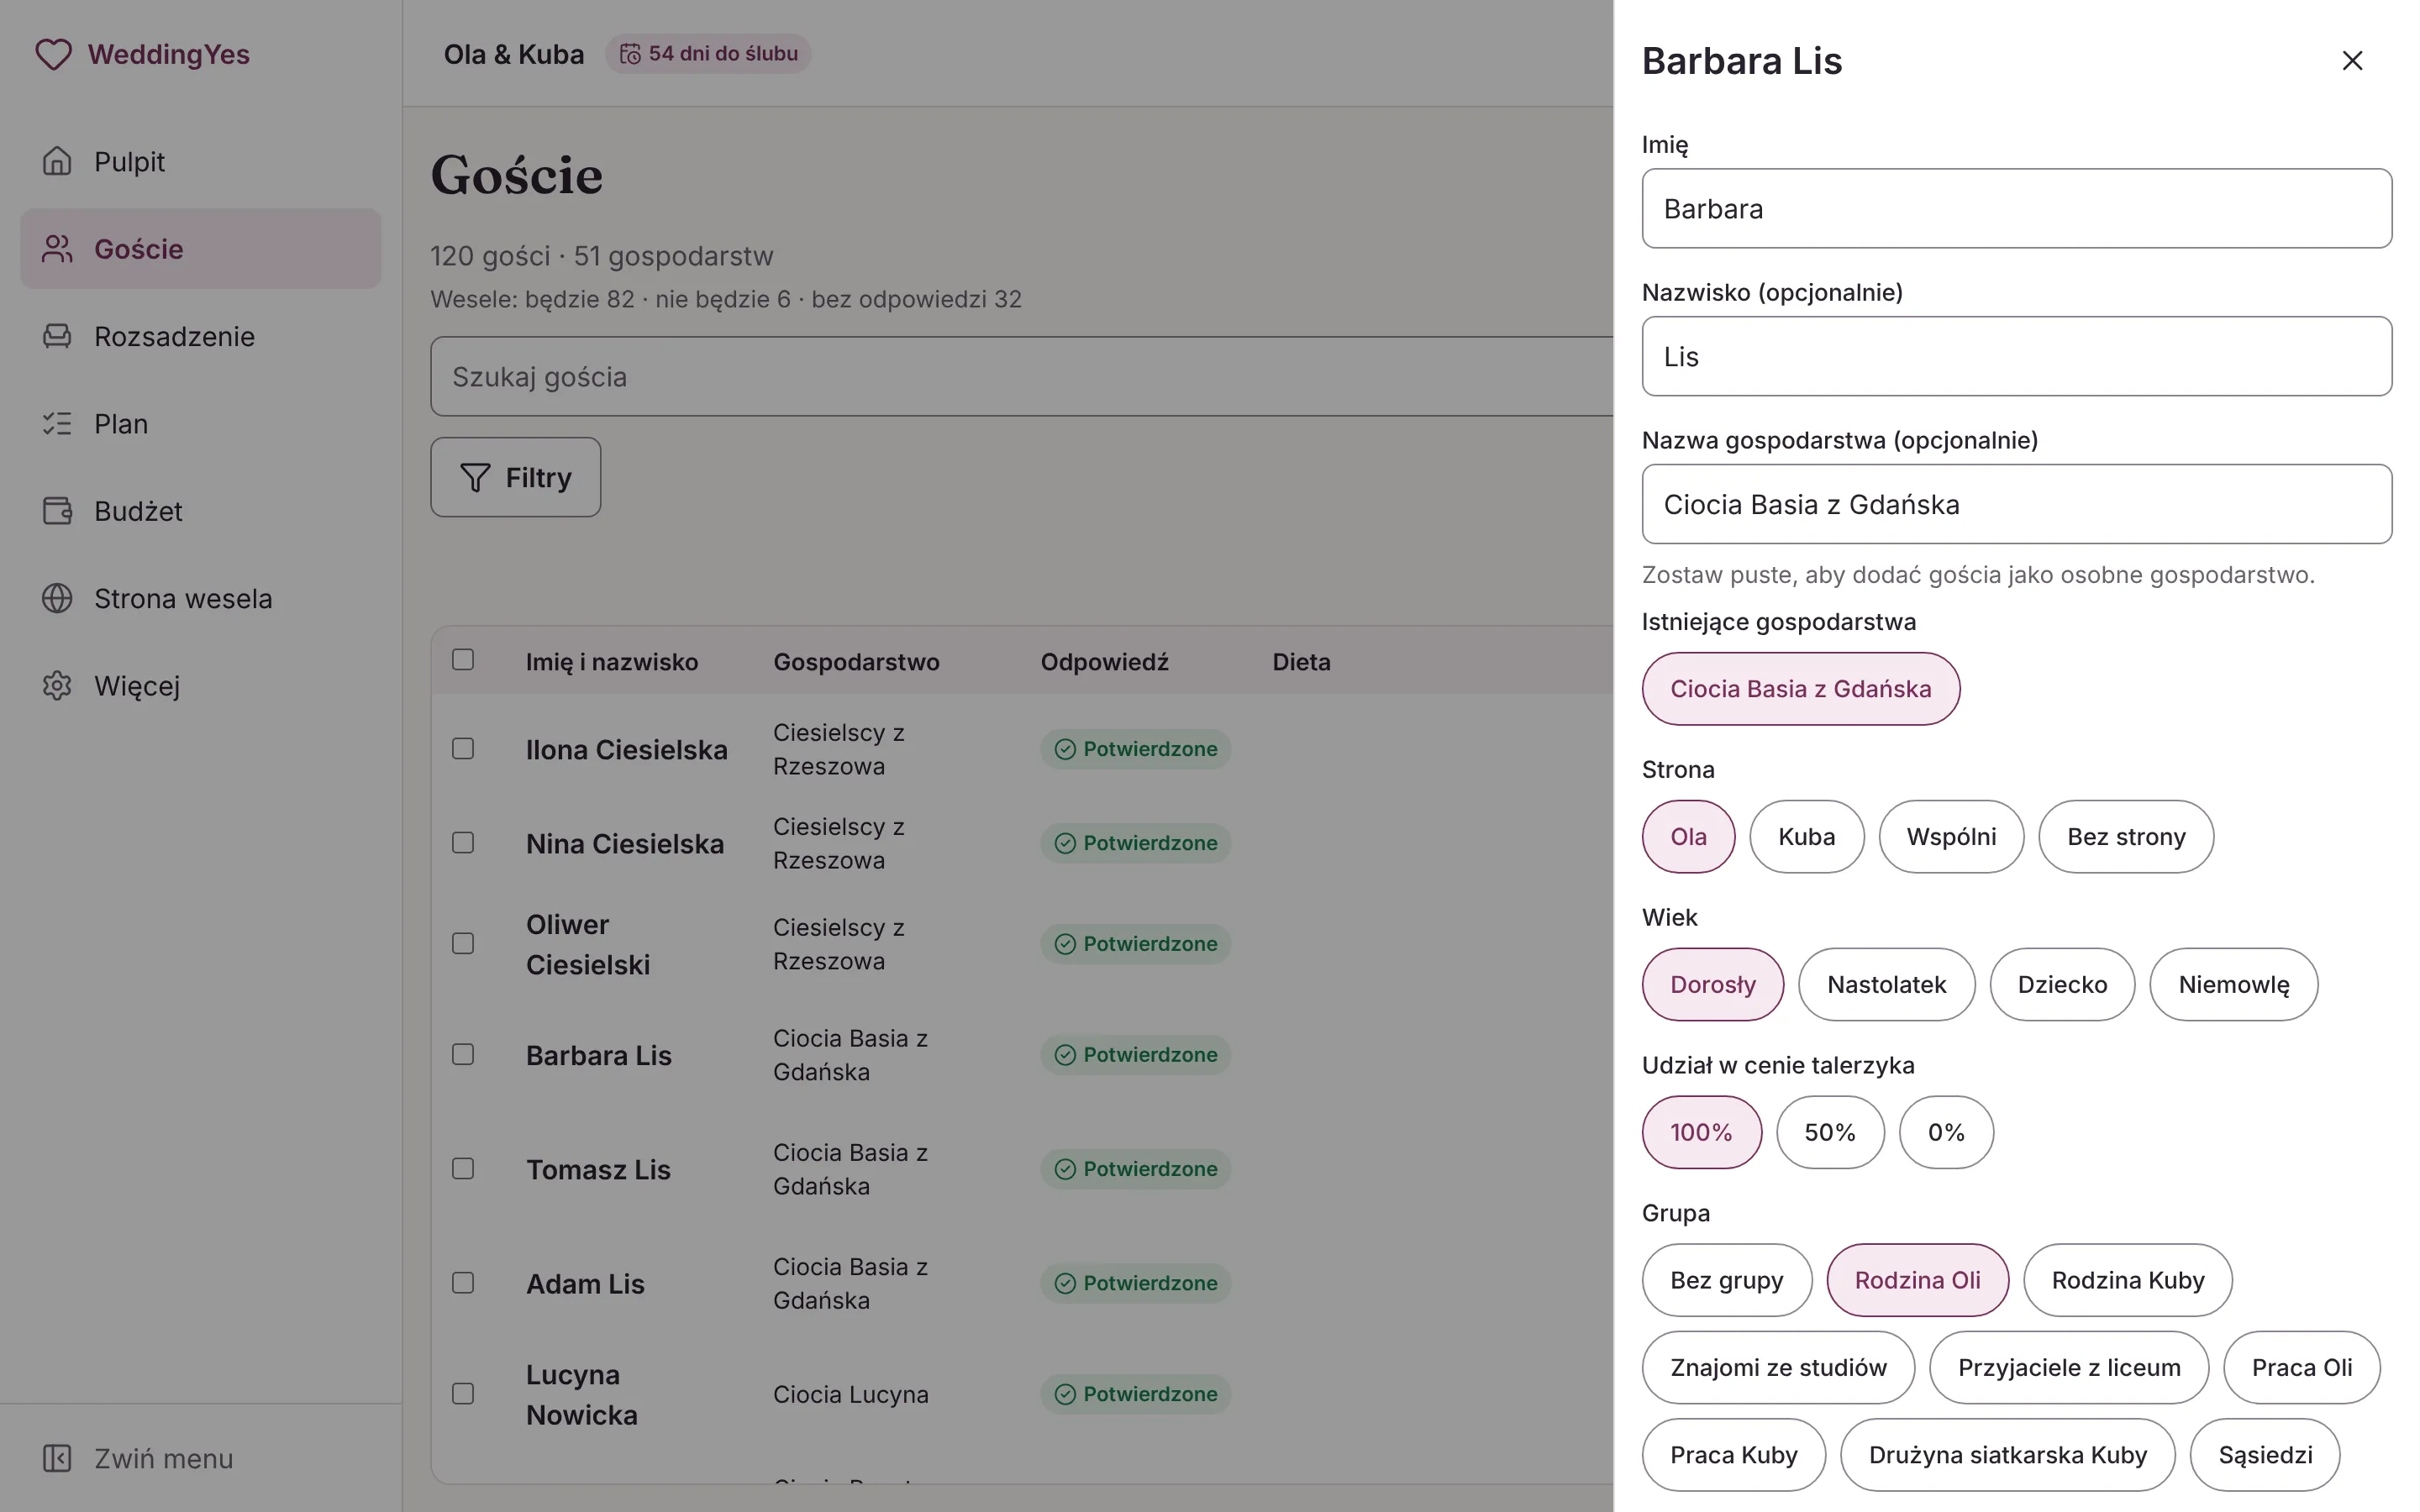The width and height of the screenshot is (2420, 1512).
Task: Close the Barbara Lis guest panel
Action: pos(2352,61)
